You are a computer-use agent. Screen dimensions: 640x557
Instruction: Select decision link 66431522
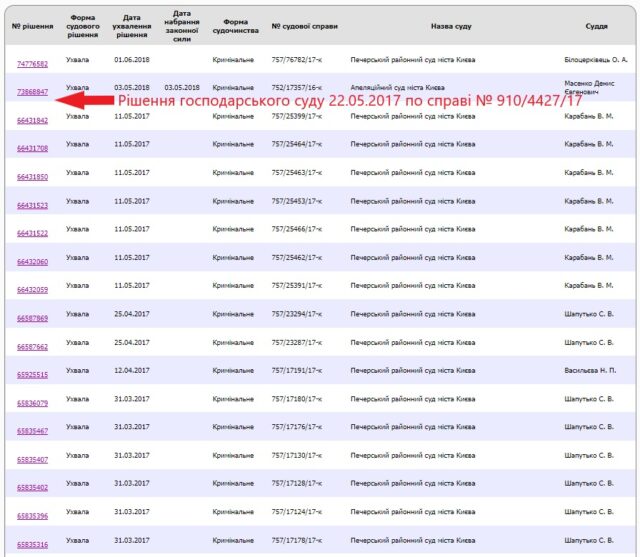(32, 233)
